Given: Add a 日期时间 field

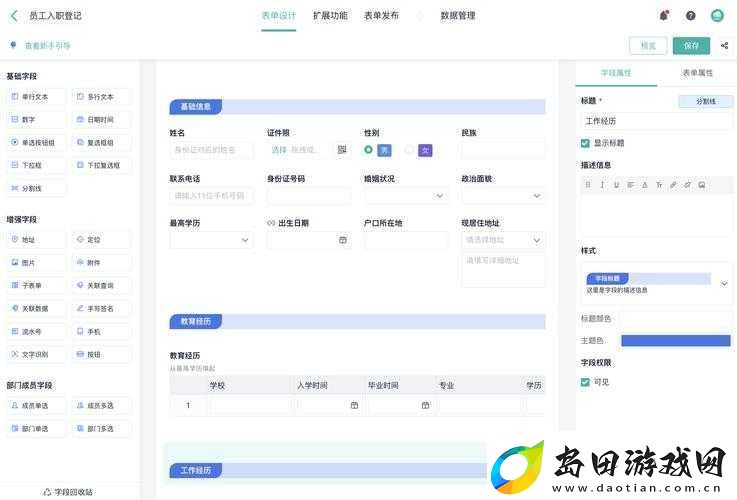Looking at the screenshot, I should (102, 120).
